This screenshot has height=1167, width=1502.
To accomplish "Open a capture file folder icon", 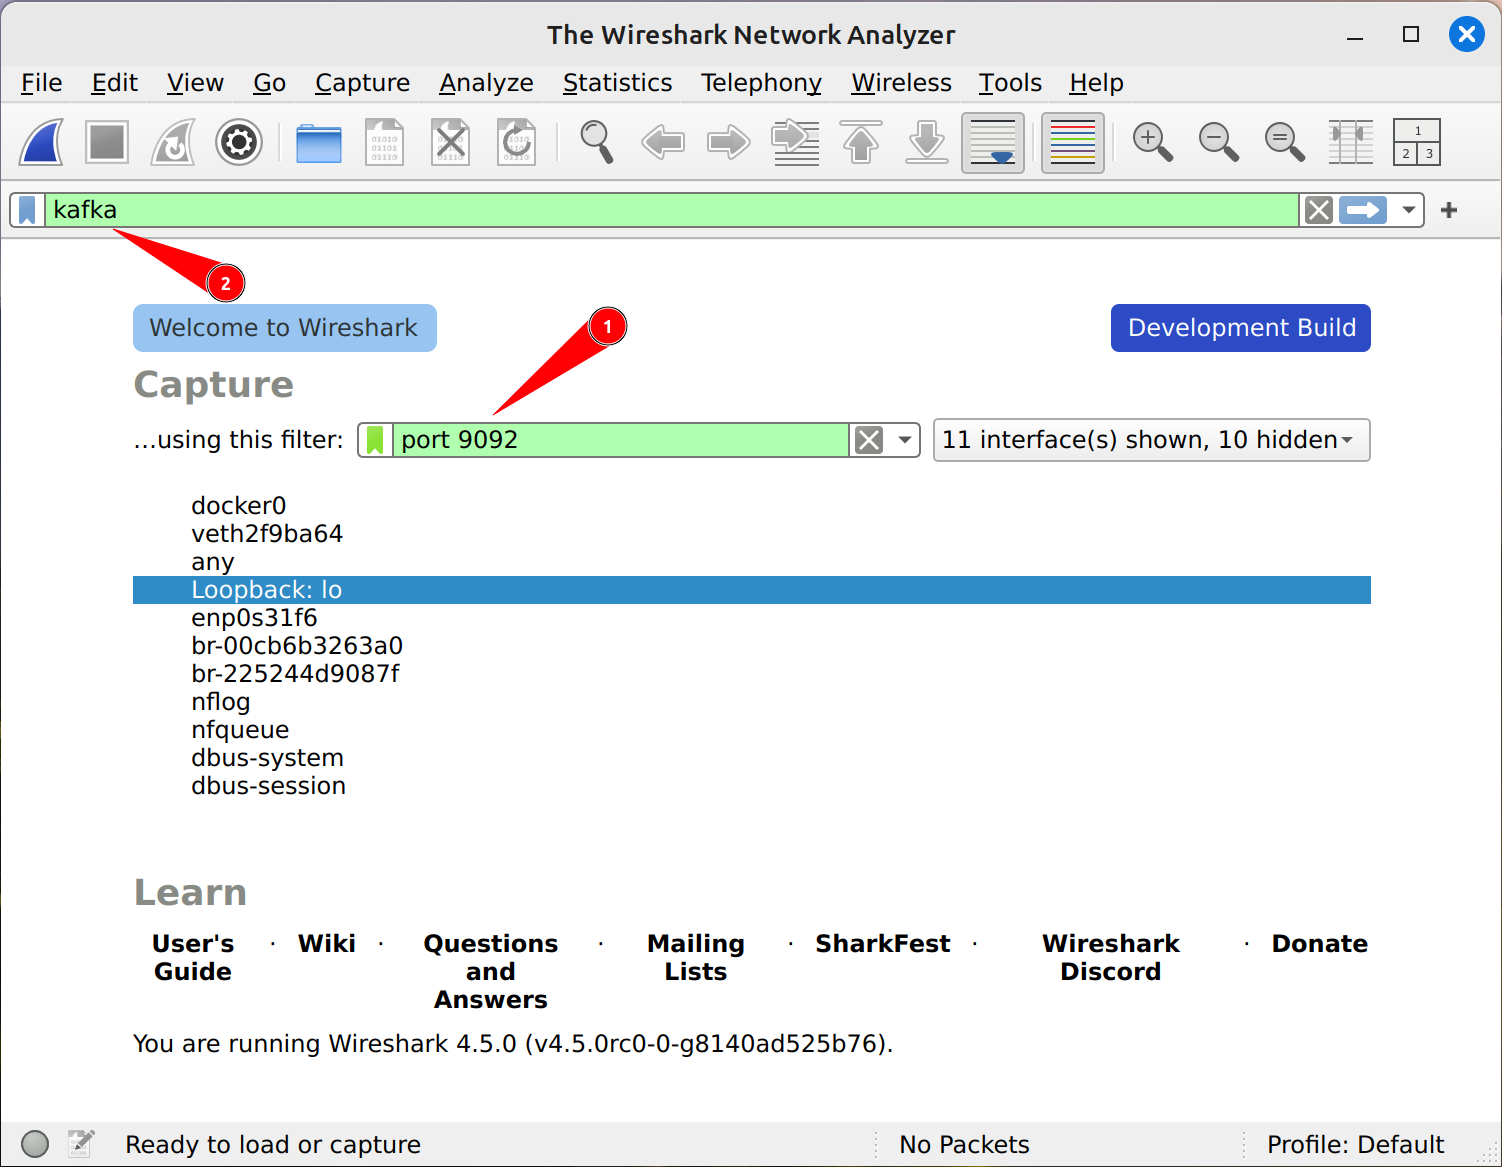I will [x=319, y=142].
